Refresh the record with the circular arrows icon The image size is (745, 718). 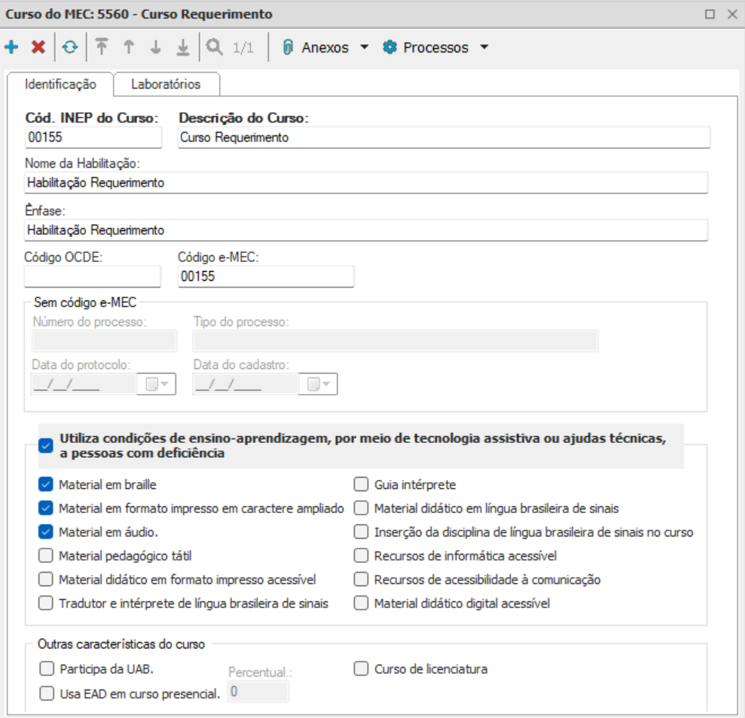[70, 47]
